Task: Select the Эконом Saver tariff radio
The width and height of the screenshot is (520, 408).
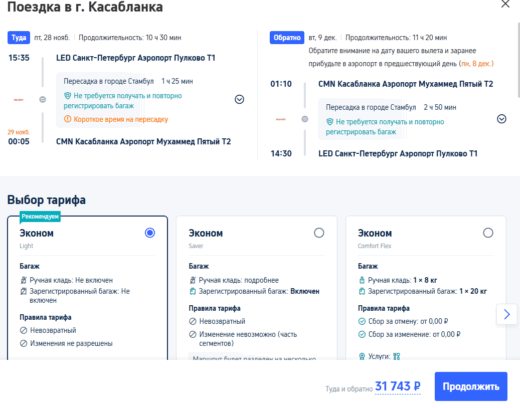Action: 319,233
